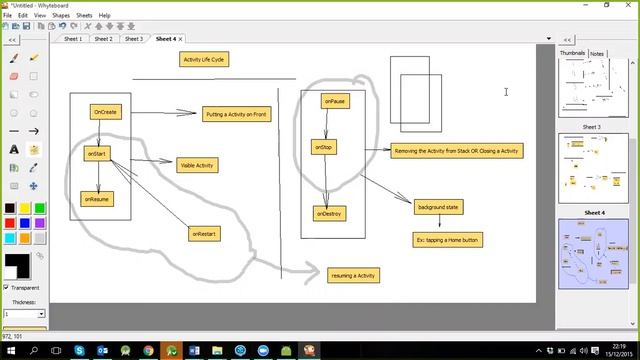Open the Edit menu
The width and height of the screenshot is (640, 360).
point(23,16)
